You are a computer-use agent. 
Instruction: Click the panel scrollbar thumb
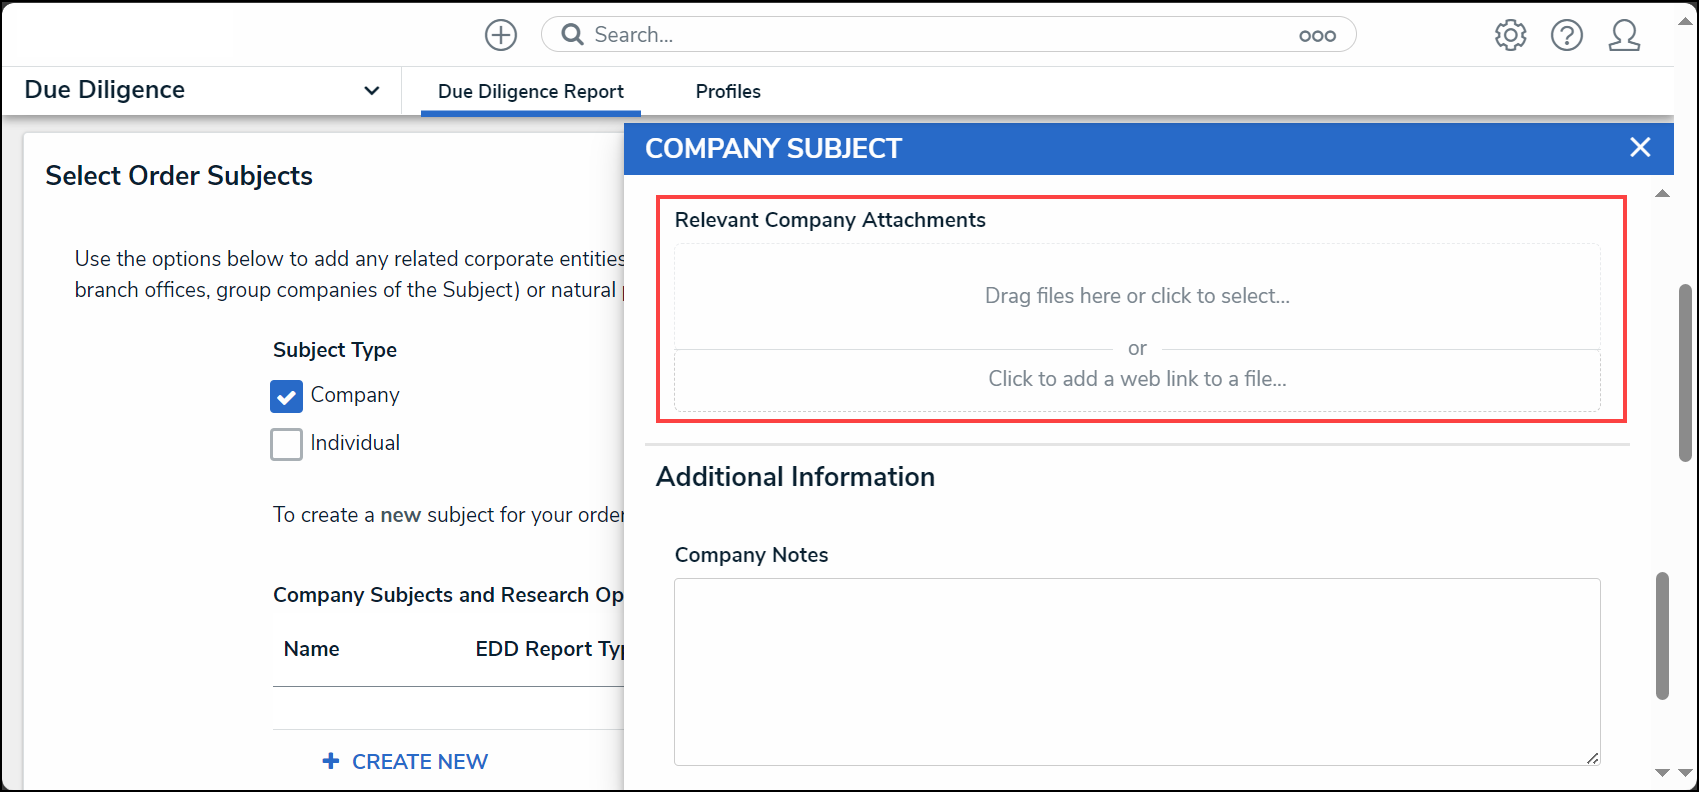pos(1662,636)
